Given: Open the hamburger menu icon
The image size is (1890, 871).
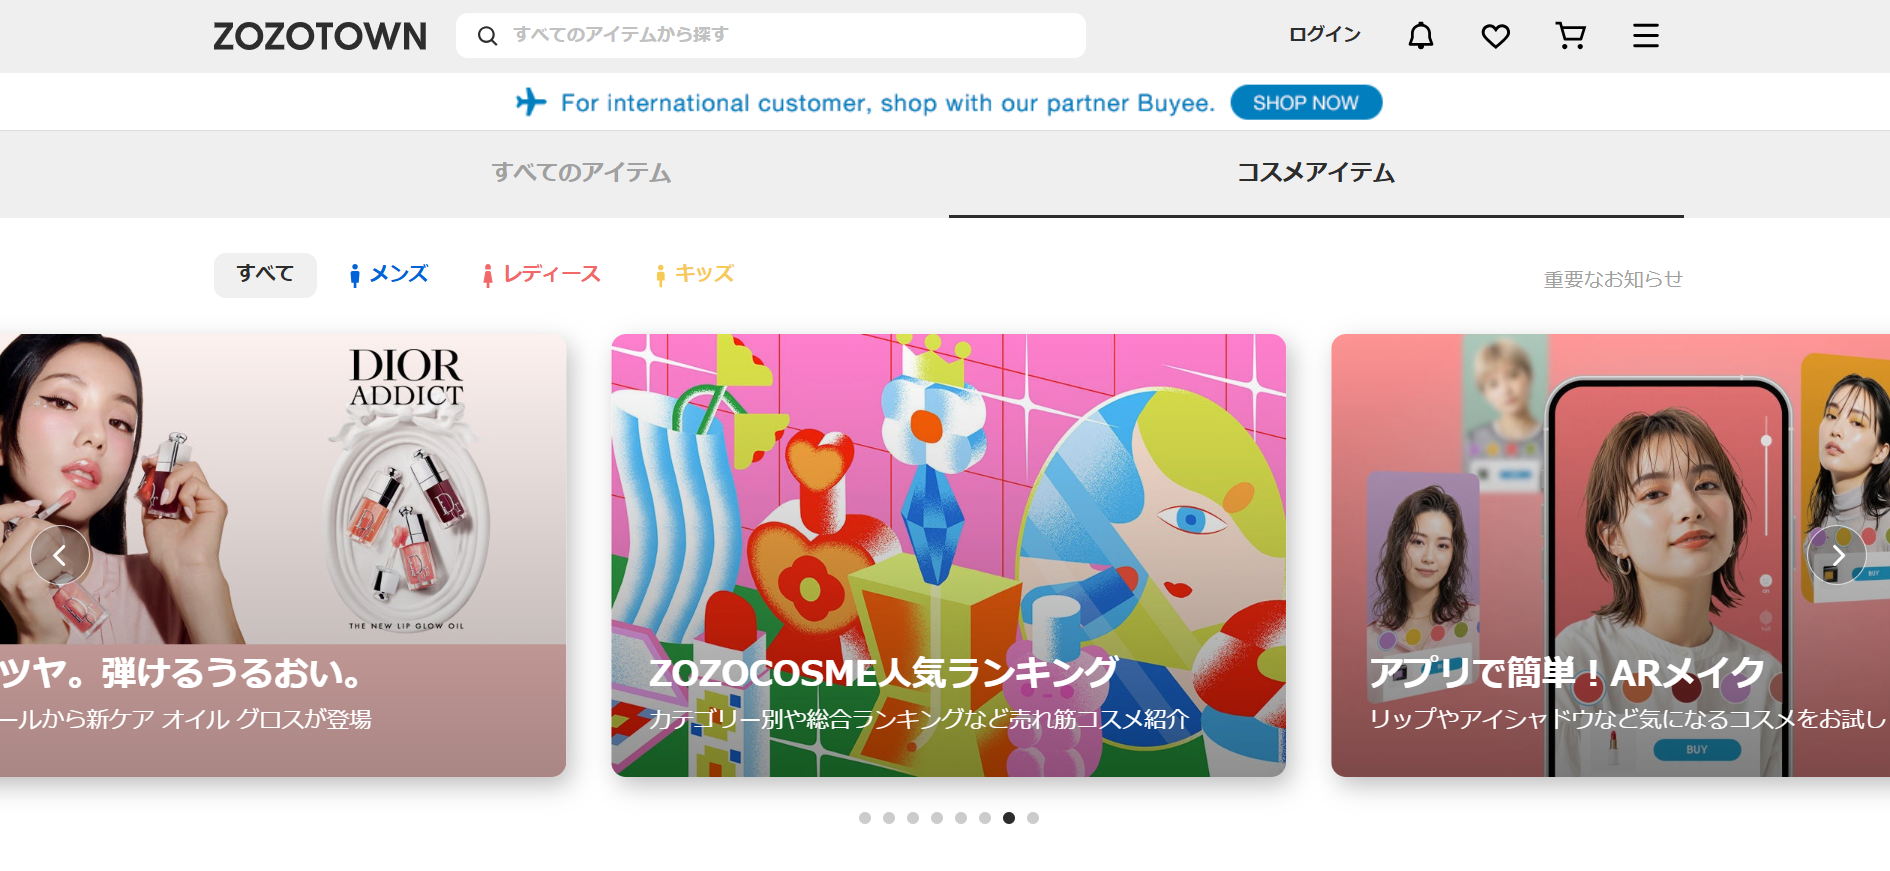Looking at the screenshot, I should [x=1645, y=36].
